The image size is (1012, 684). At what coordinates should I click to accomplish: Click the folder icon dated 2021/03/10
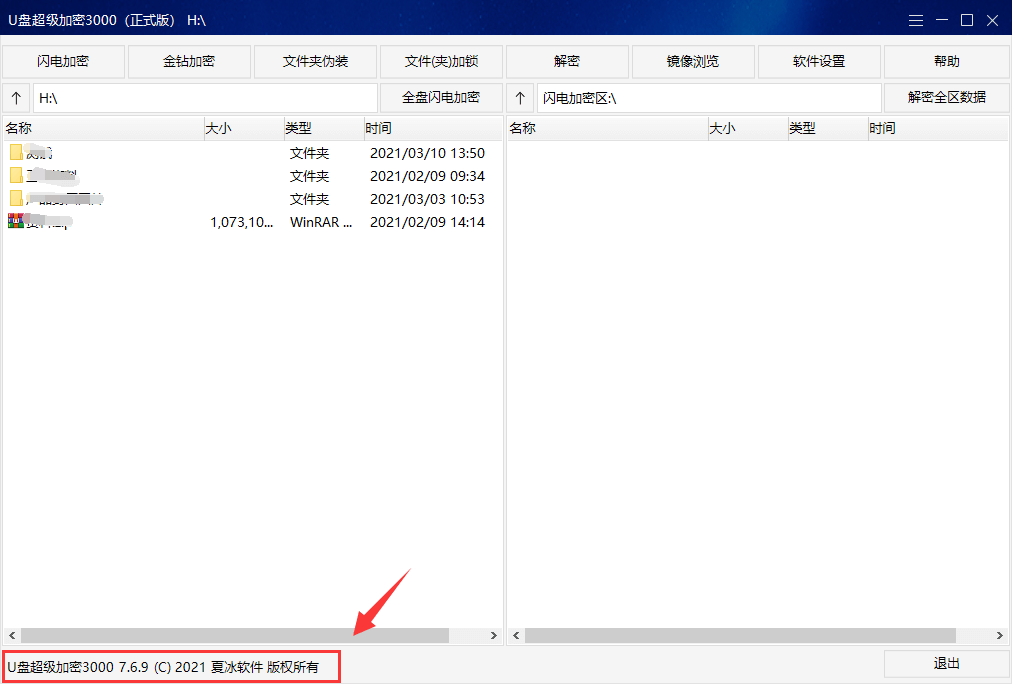[x=14, y=153]
